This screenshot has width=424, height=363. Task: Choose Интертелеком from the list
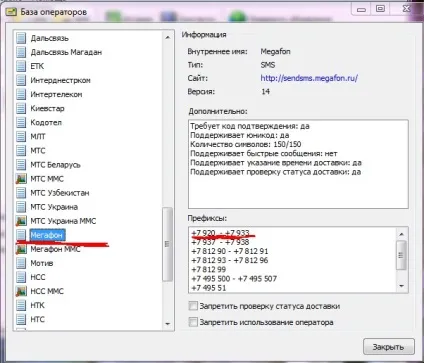56,94
